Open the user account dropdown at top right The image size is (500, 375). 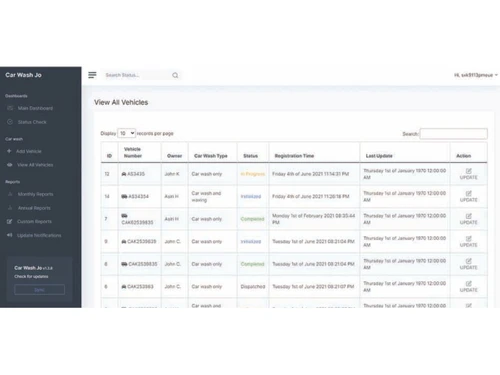[x=476, y=75]
